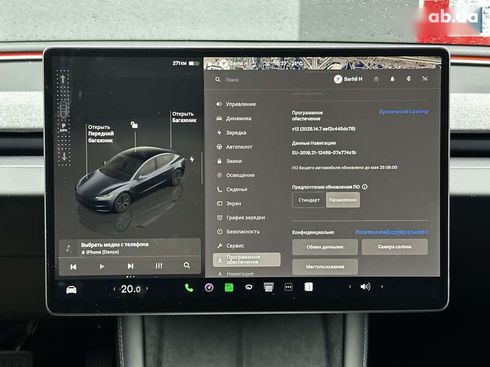The width and height of the screenshot is (490, 367).
Task: Search media with the magnifier icon
Action: [187, 265]
